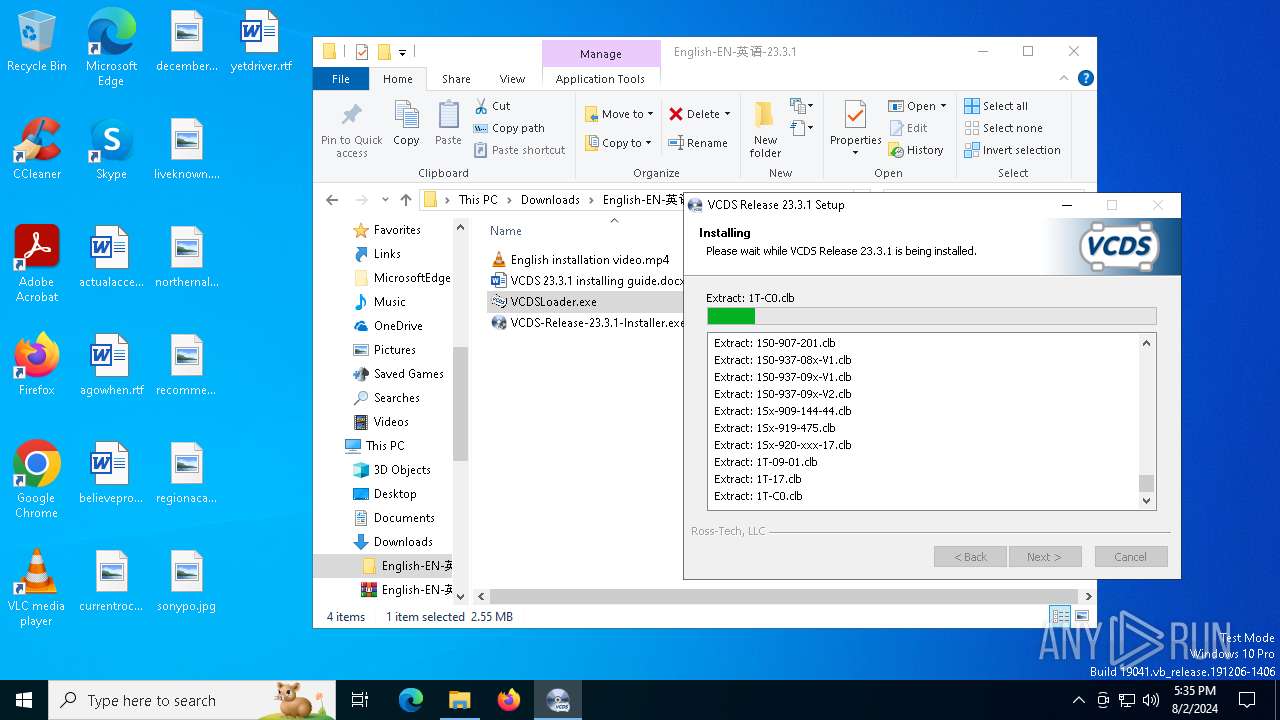Open Links in navigation pane
This screenshot has width=1280, height=720.
point(387,254)
